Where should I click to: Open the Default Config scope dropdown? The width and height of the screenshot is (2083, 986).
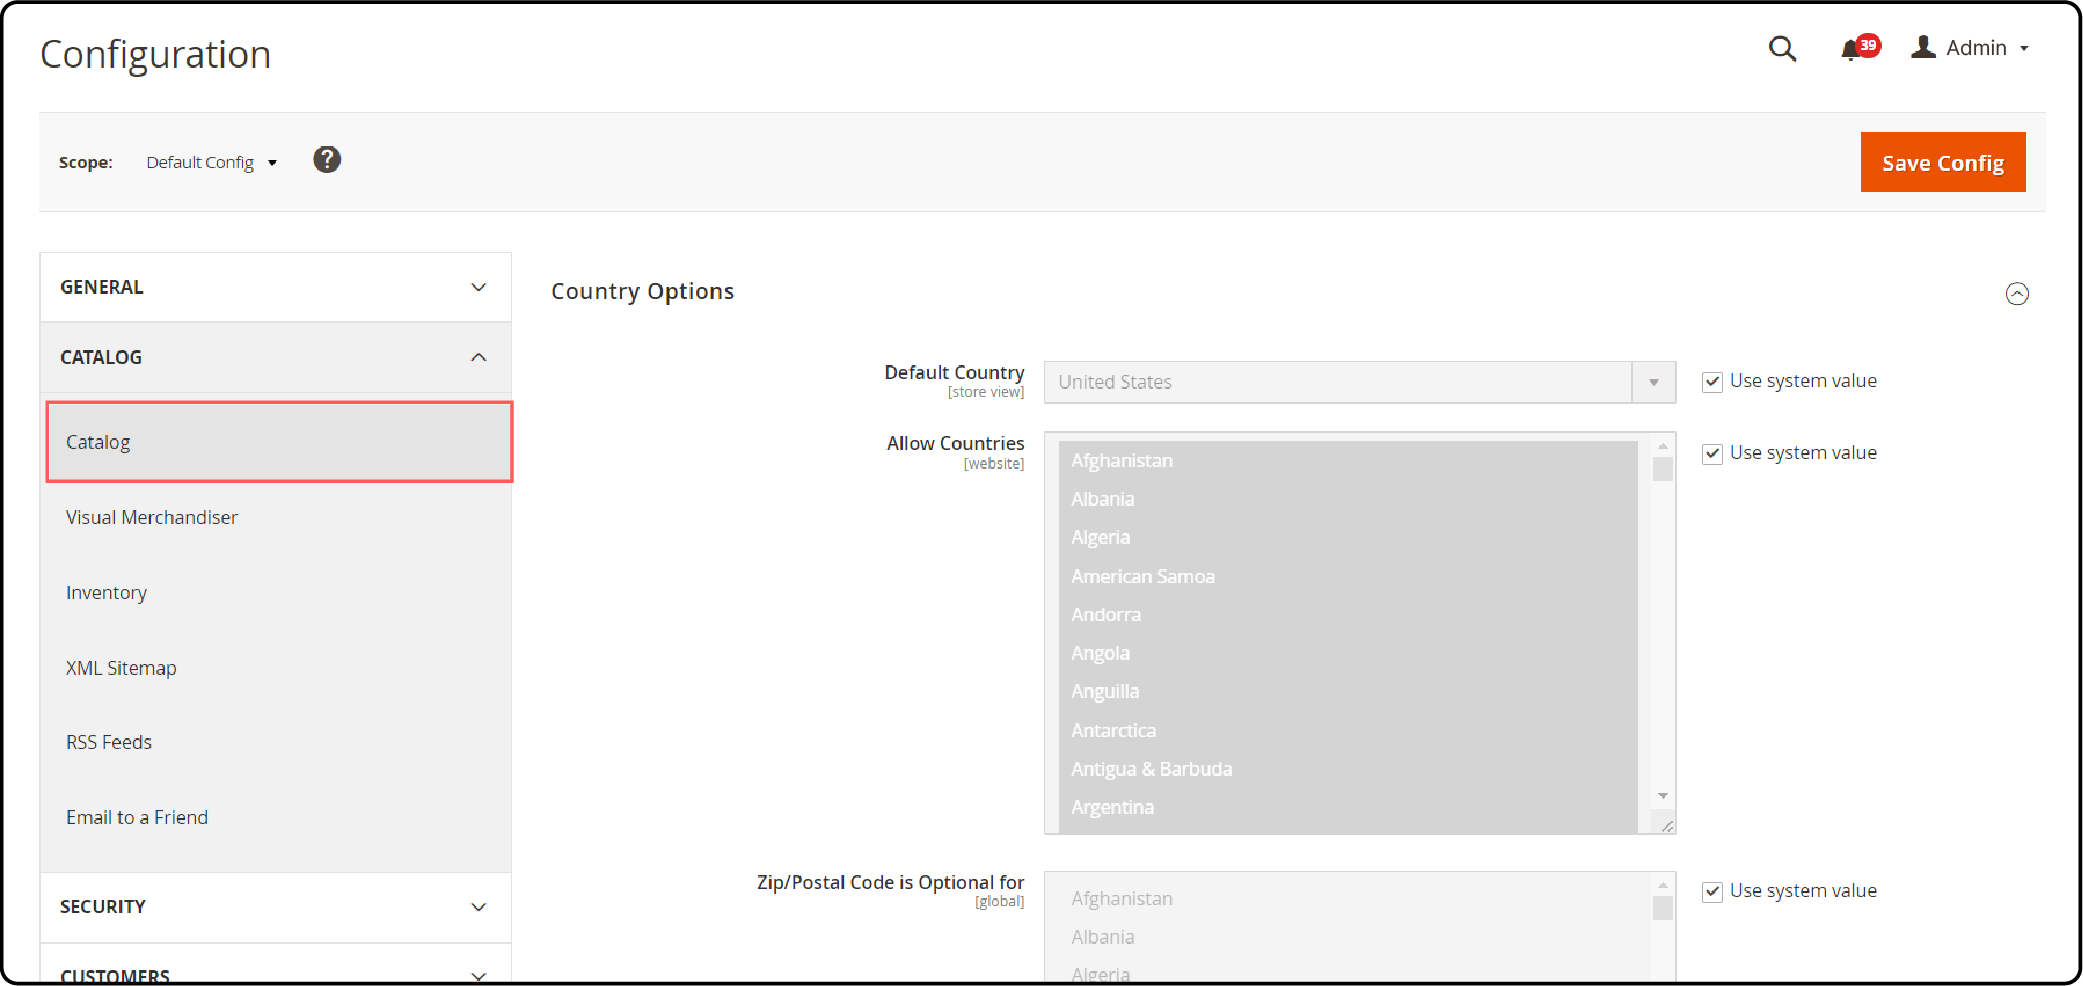pyautogui.click(x=211, y=162)
